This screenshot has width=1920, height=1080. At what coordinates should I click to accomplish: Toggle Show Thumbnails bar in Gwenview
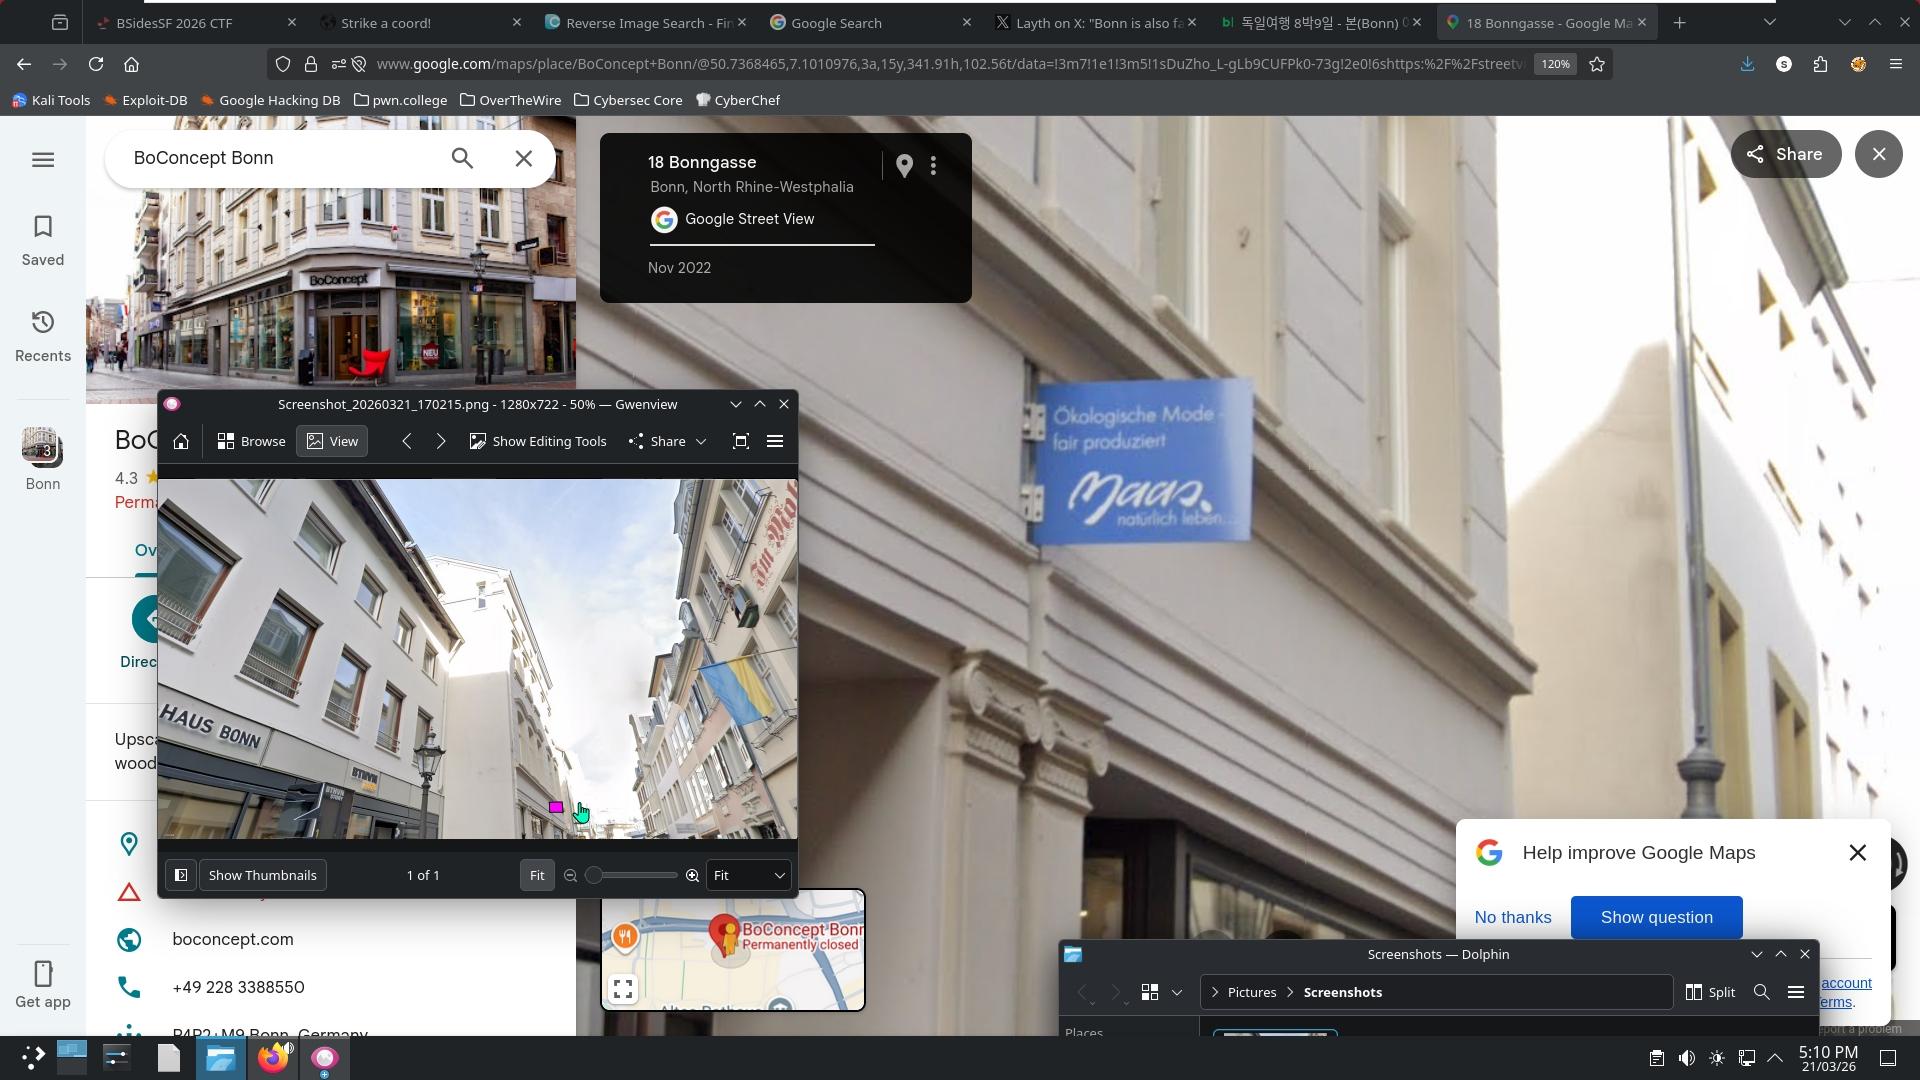tap(262, 875)
